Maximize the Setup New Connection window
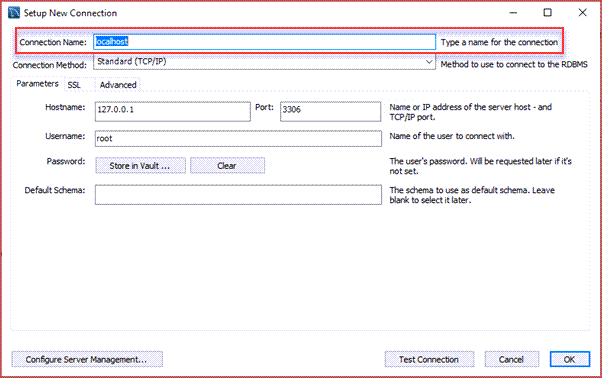This screenshot has height=378, width=602. tap(548, 13)
